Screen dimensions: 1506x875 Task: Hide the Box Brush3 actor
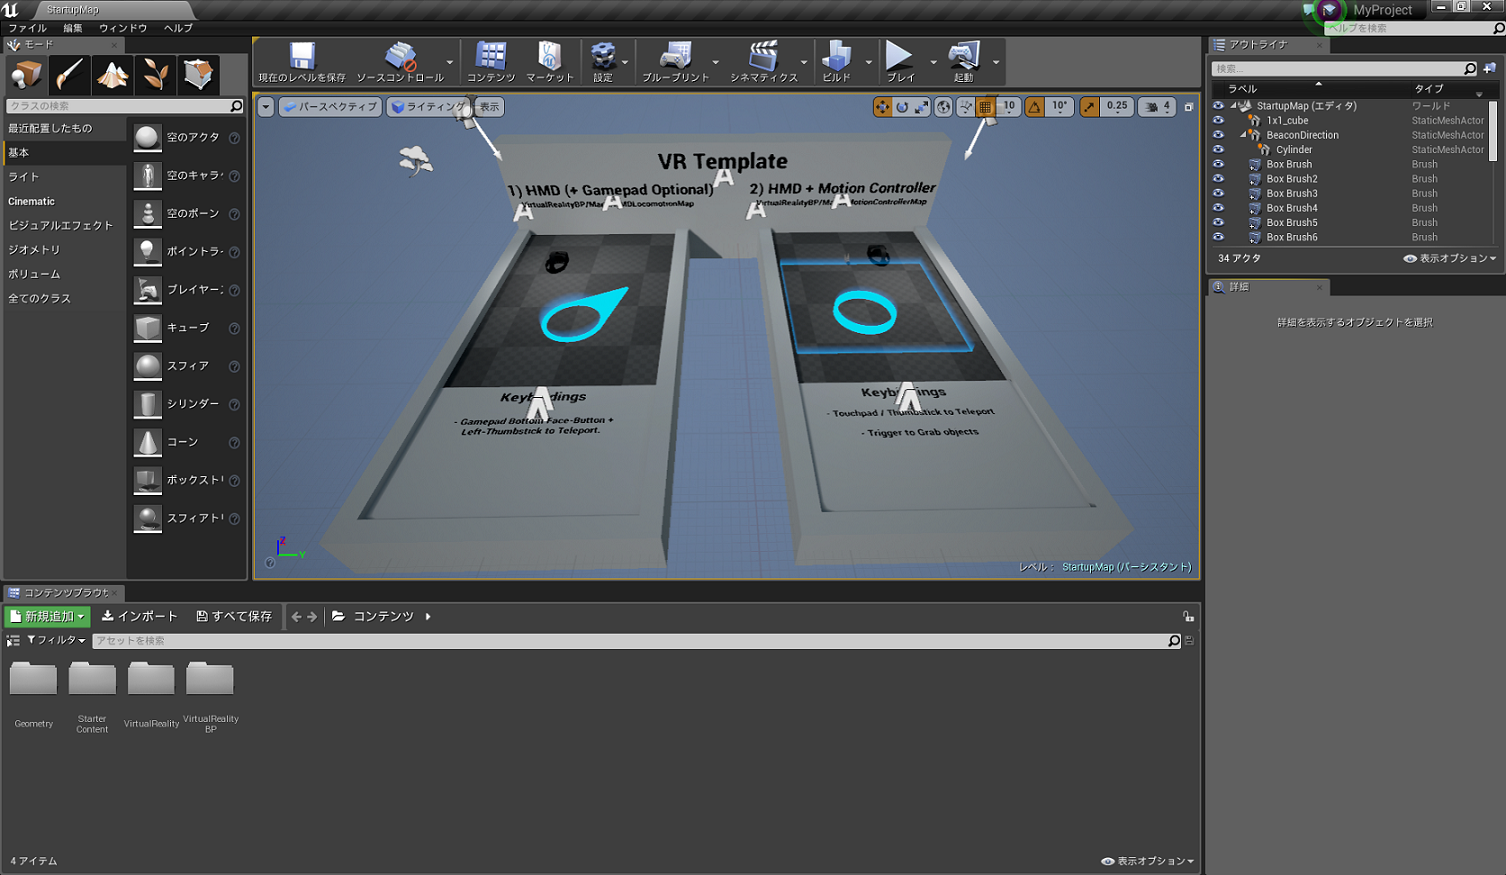tap(1218, 193)
